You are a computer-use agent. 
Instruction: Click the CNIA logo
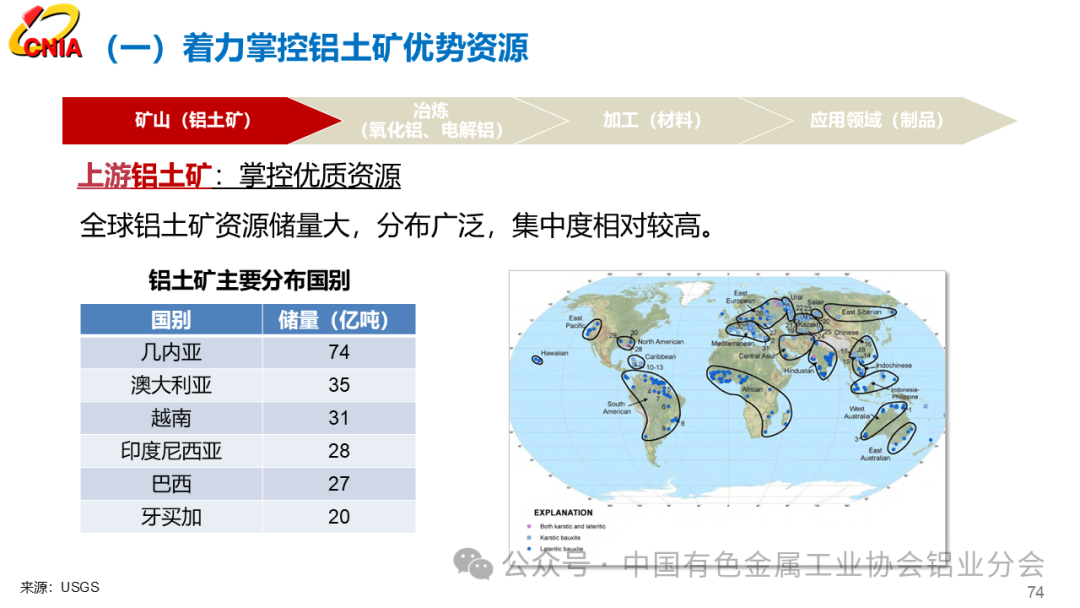(x=46, y=32)
